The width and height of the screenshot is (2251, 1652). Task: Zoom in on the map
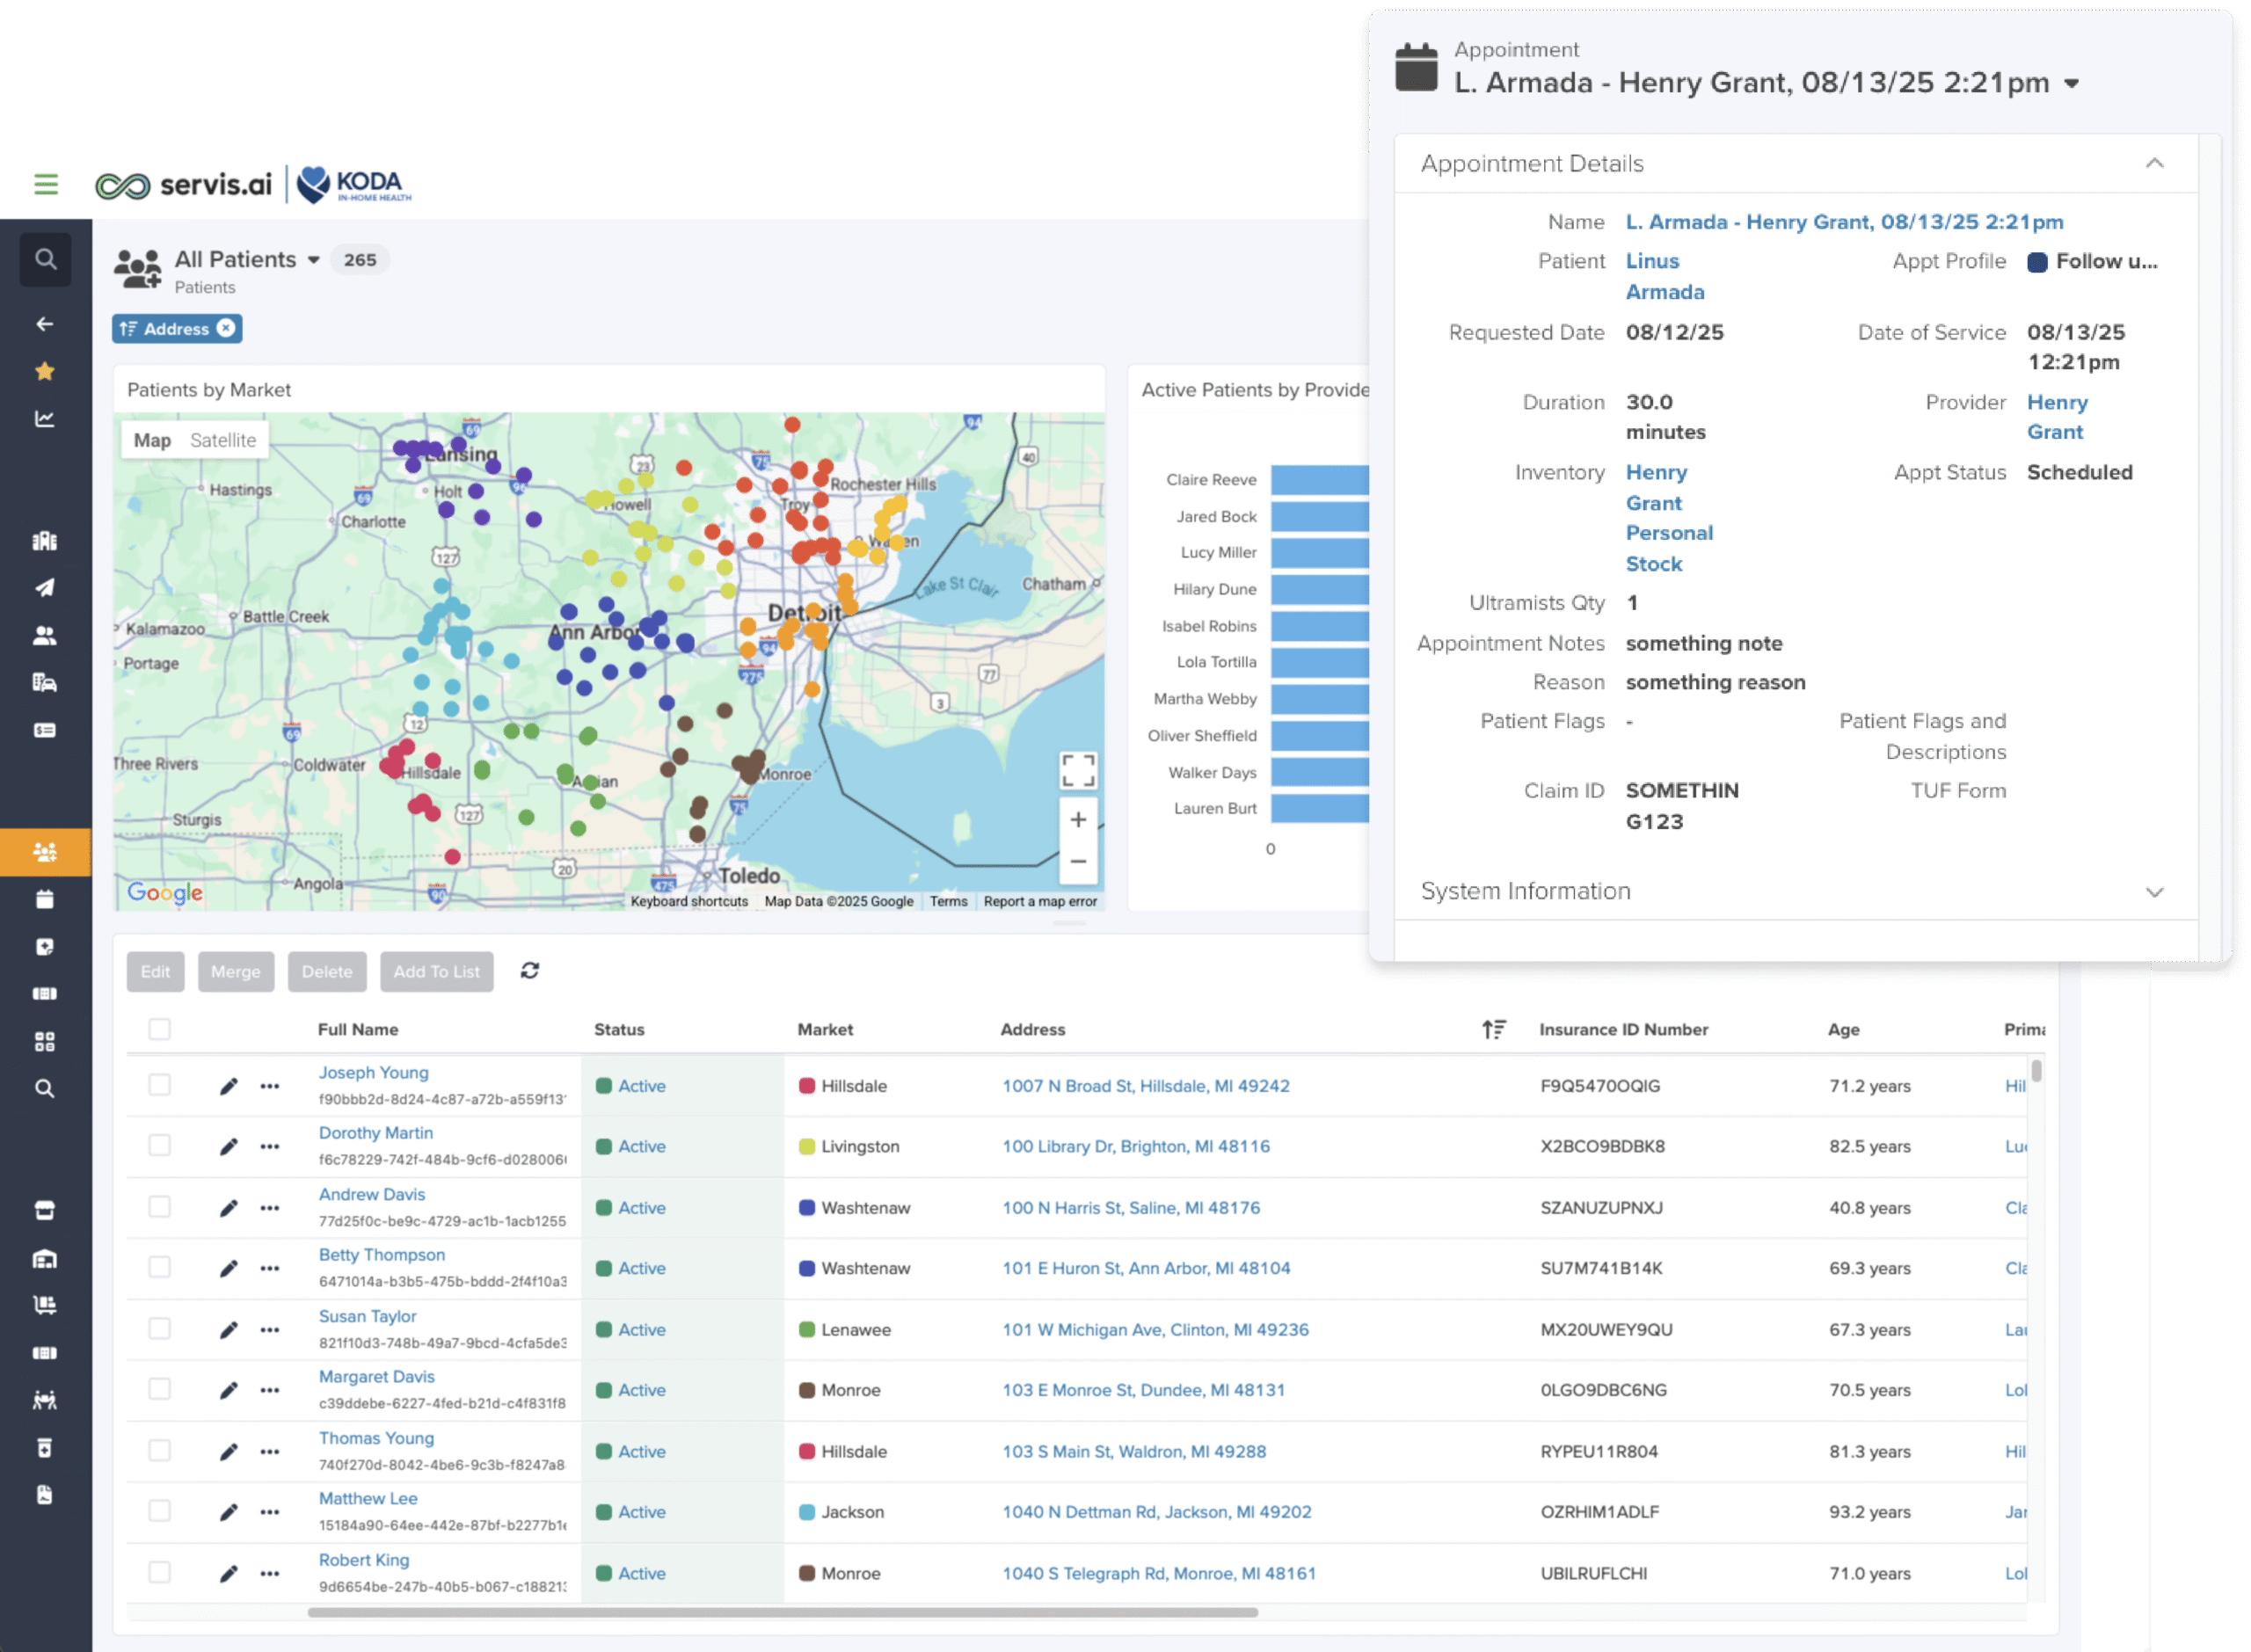[x=1078, y=820]
